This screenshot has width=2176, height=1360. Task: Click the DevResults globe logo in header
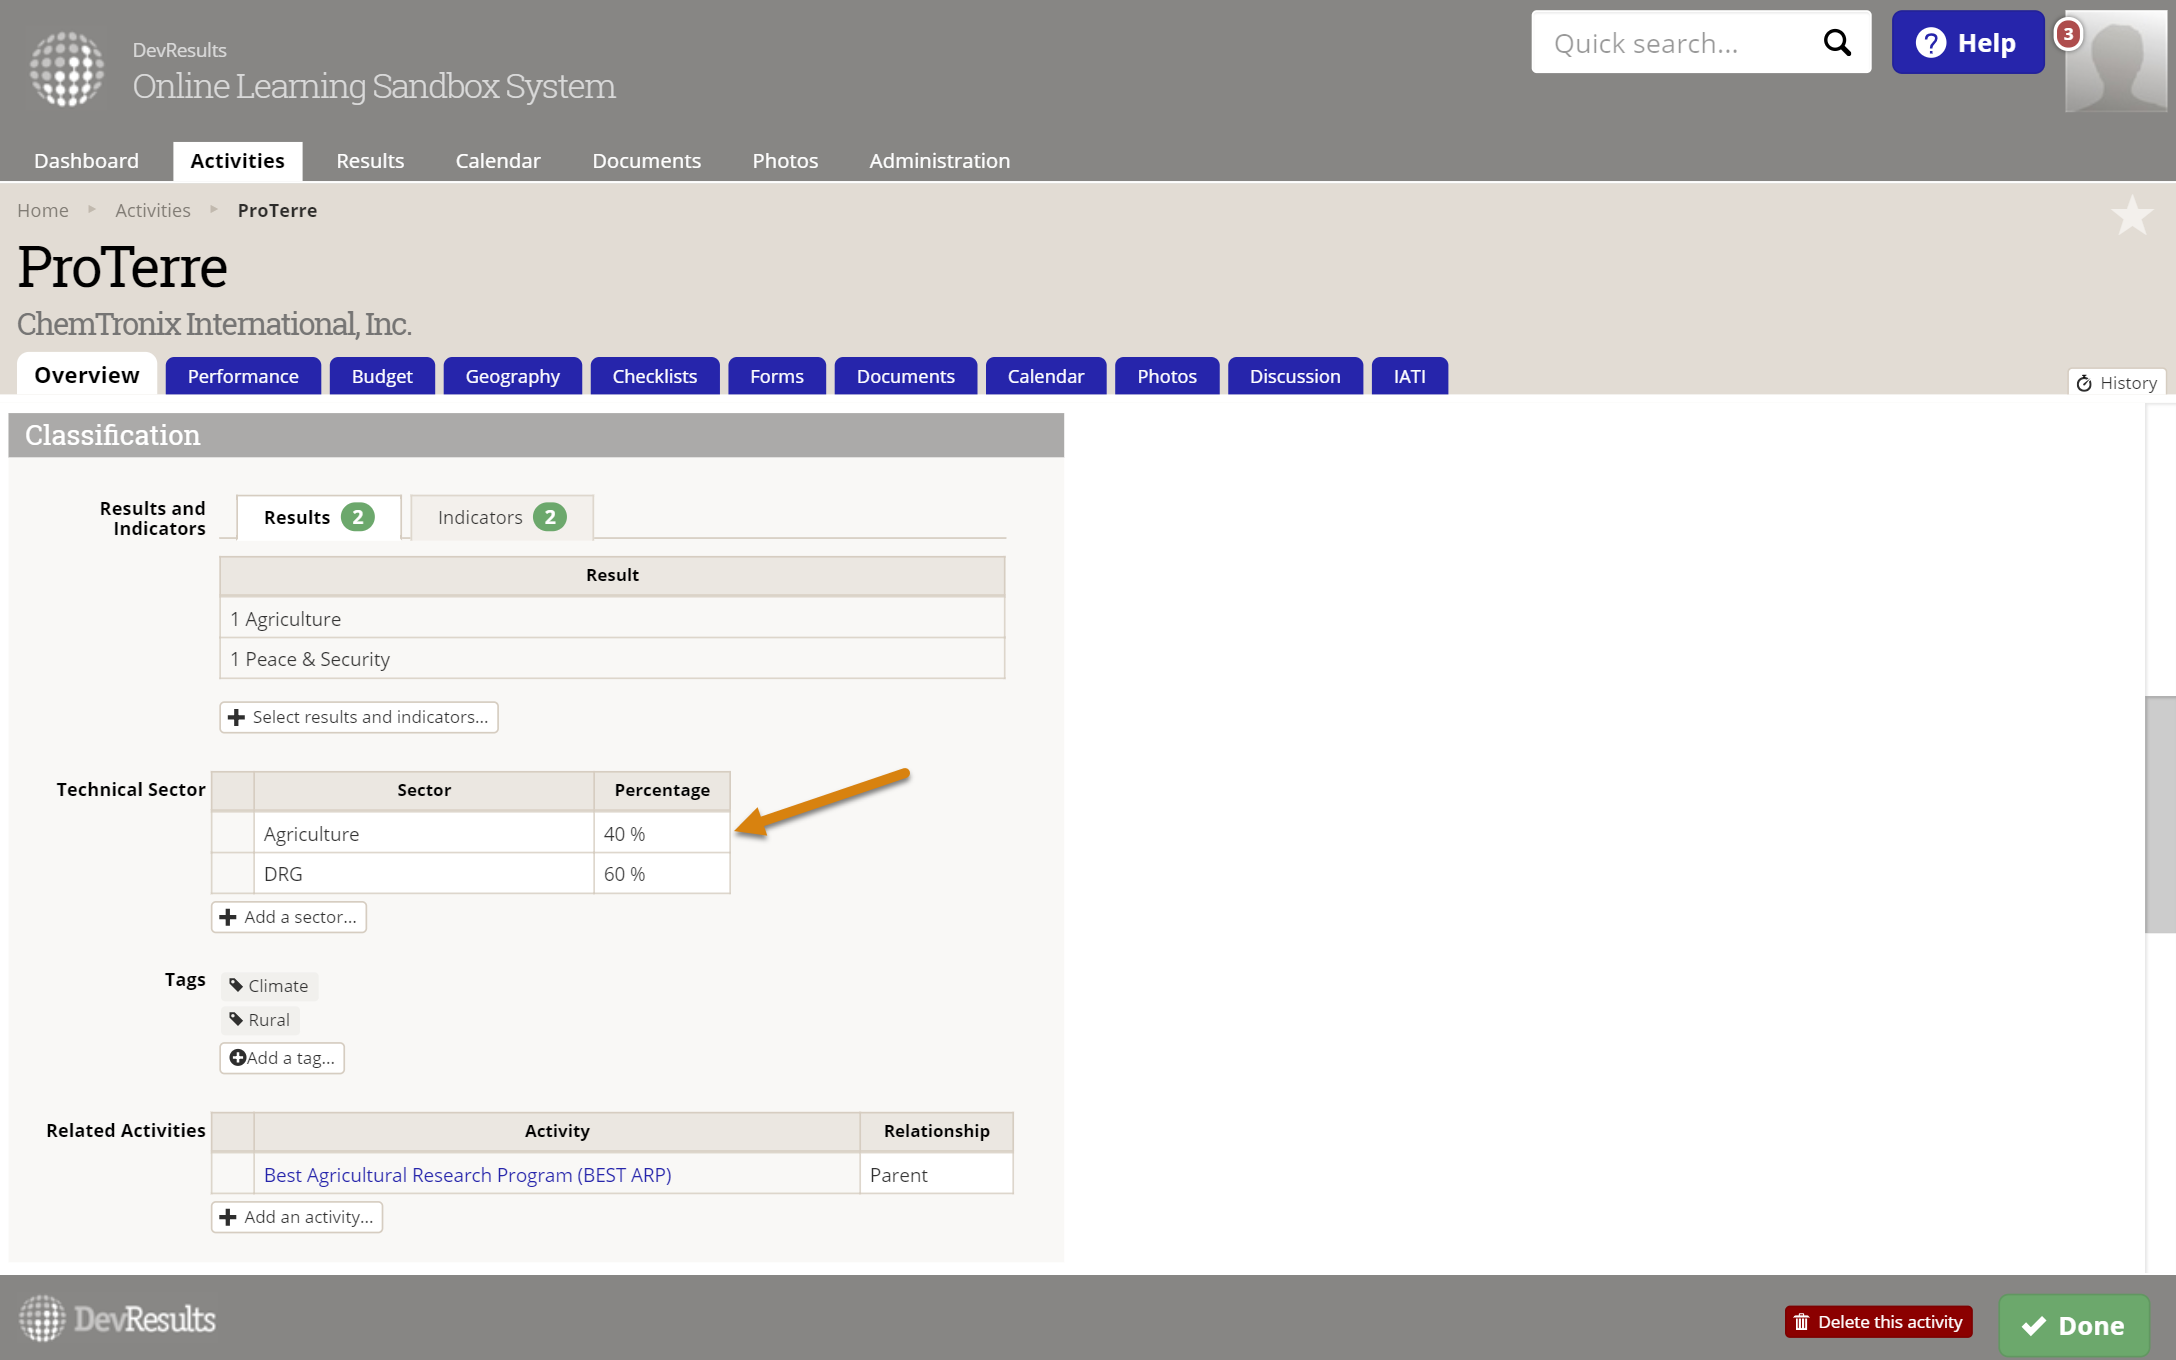pos(66,69)
